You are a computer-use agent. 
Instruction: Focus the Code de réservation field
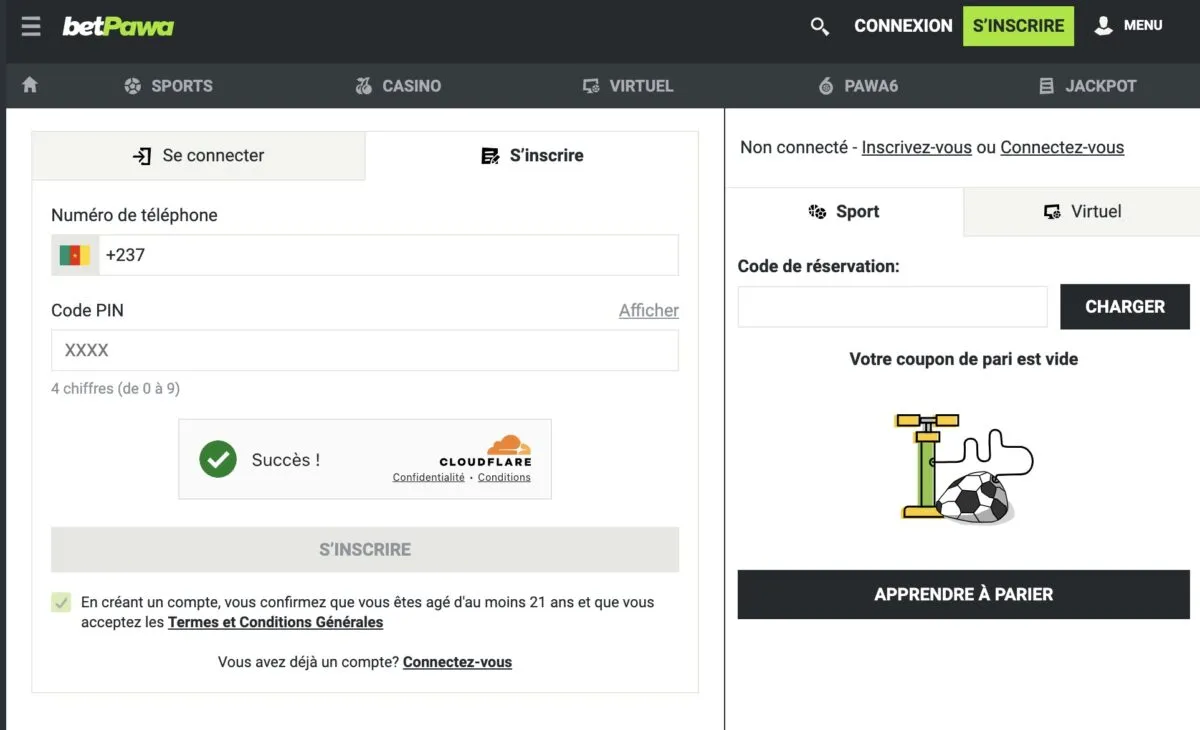point(892,307)
